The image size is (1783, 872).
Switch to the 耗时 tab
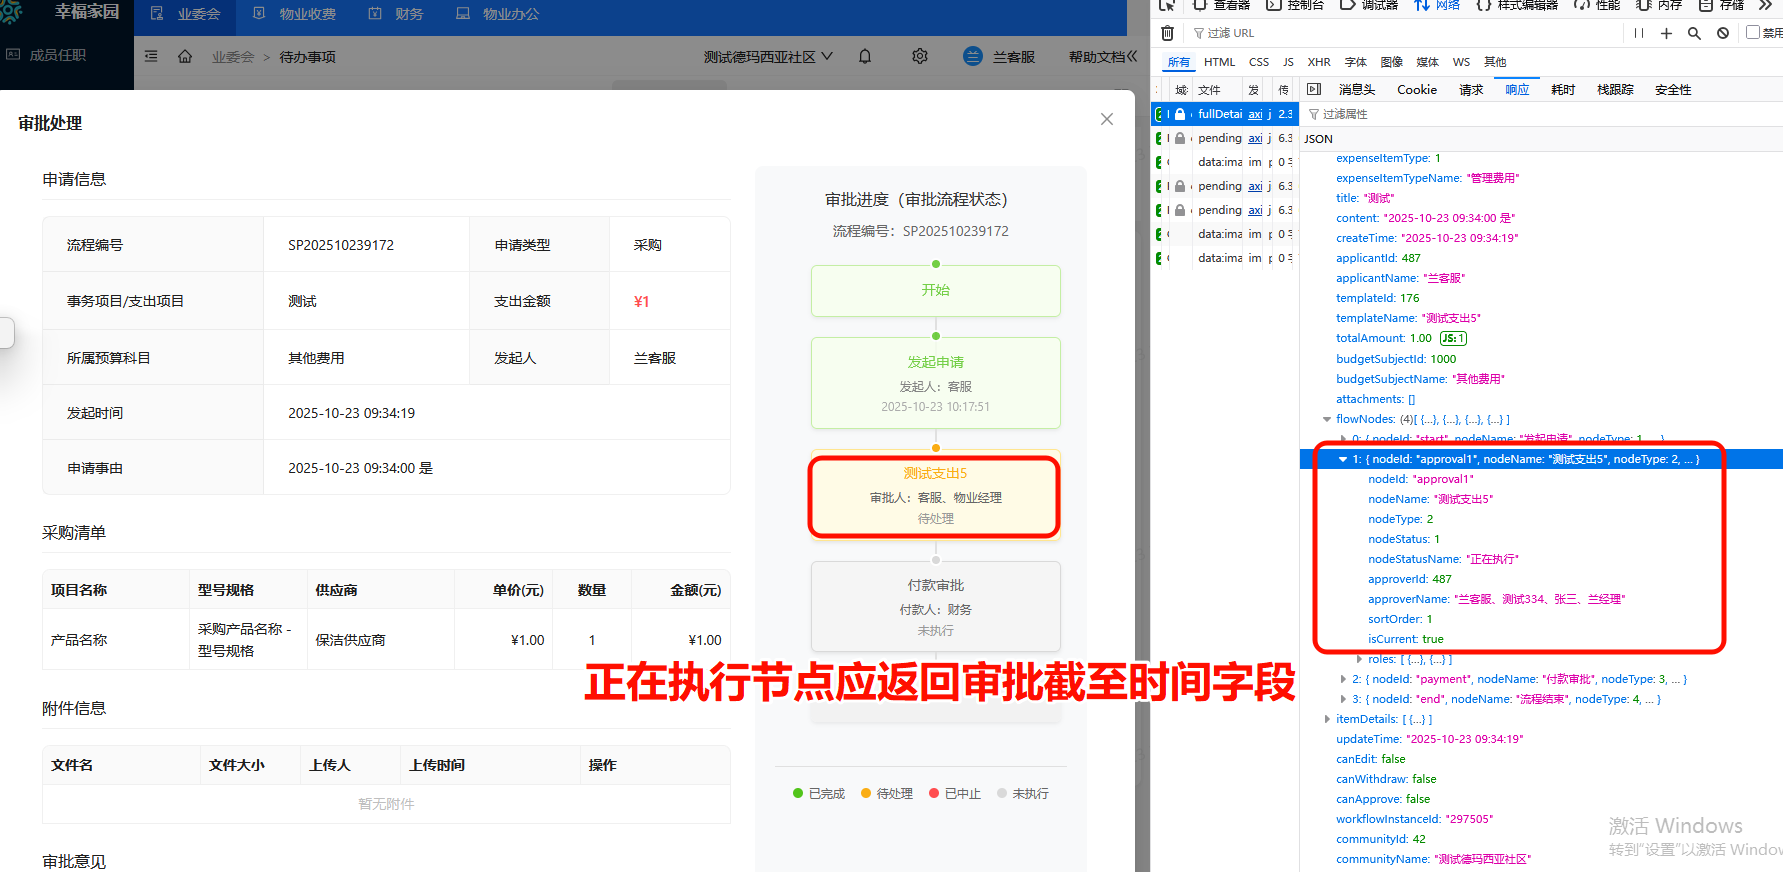click(x=1563, y=90)
